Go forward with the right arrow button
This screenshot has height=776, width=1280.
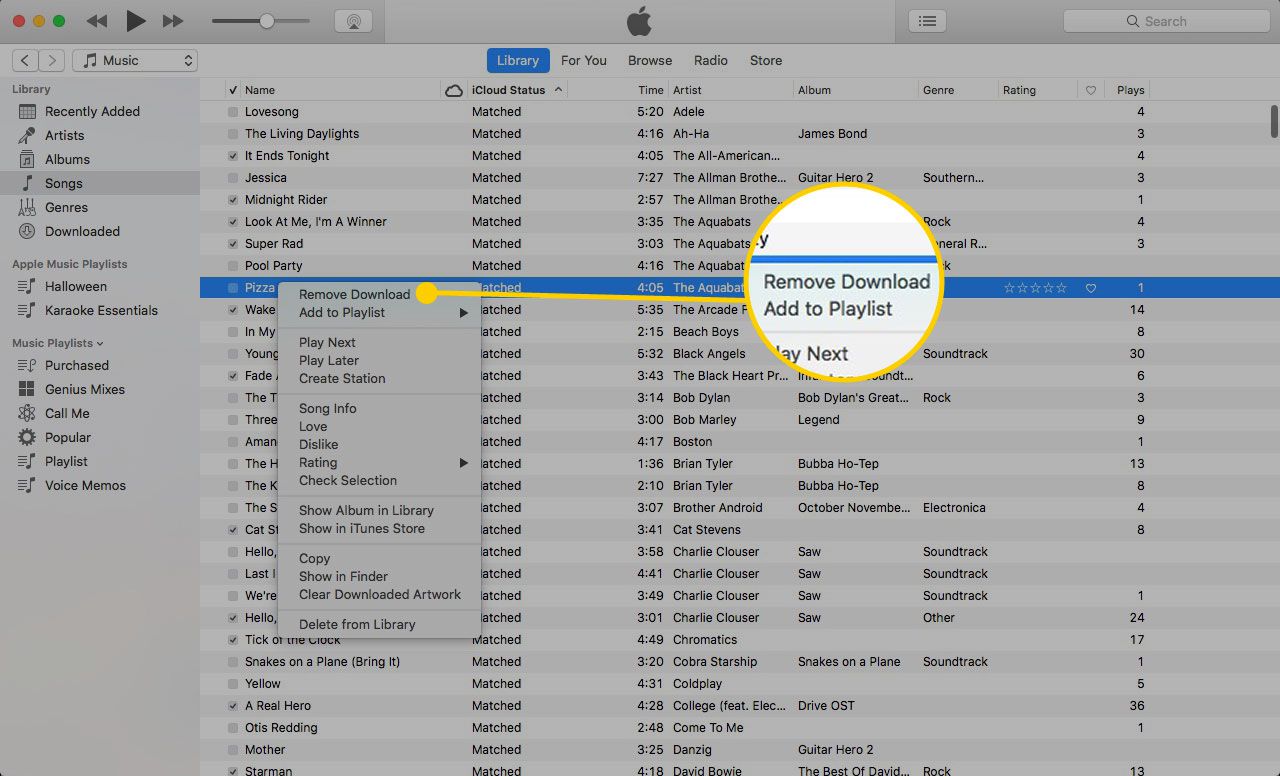click(x=53, y=61)
